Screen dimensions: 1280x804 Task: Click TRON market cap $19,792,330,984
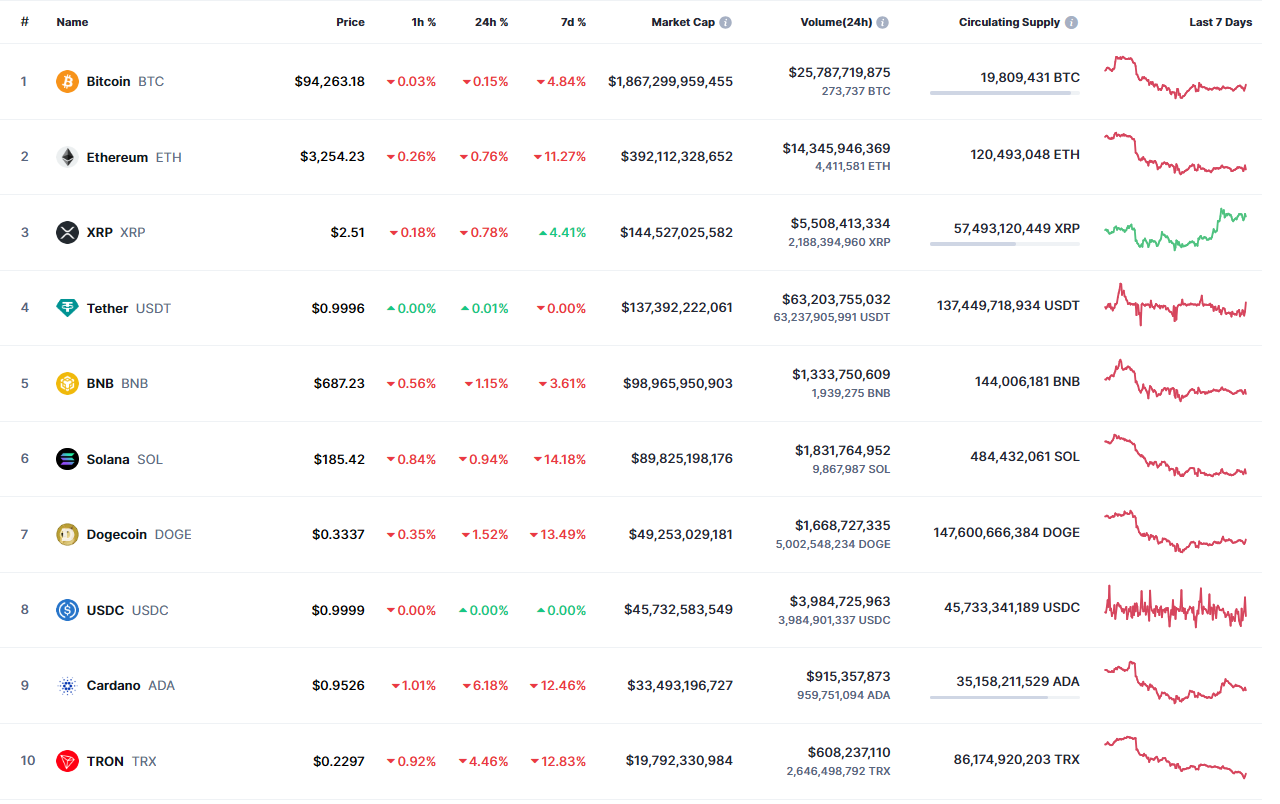pos(679,761)
